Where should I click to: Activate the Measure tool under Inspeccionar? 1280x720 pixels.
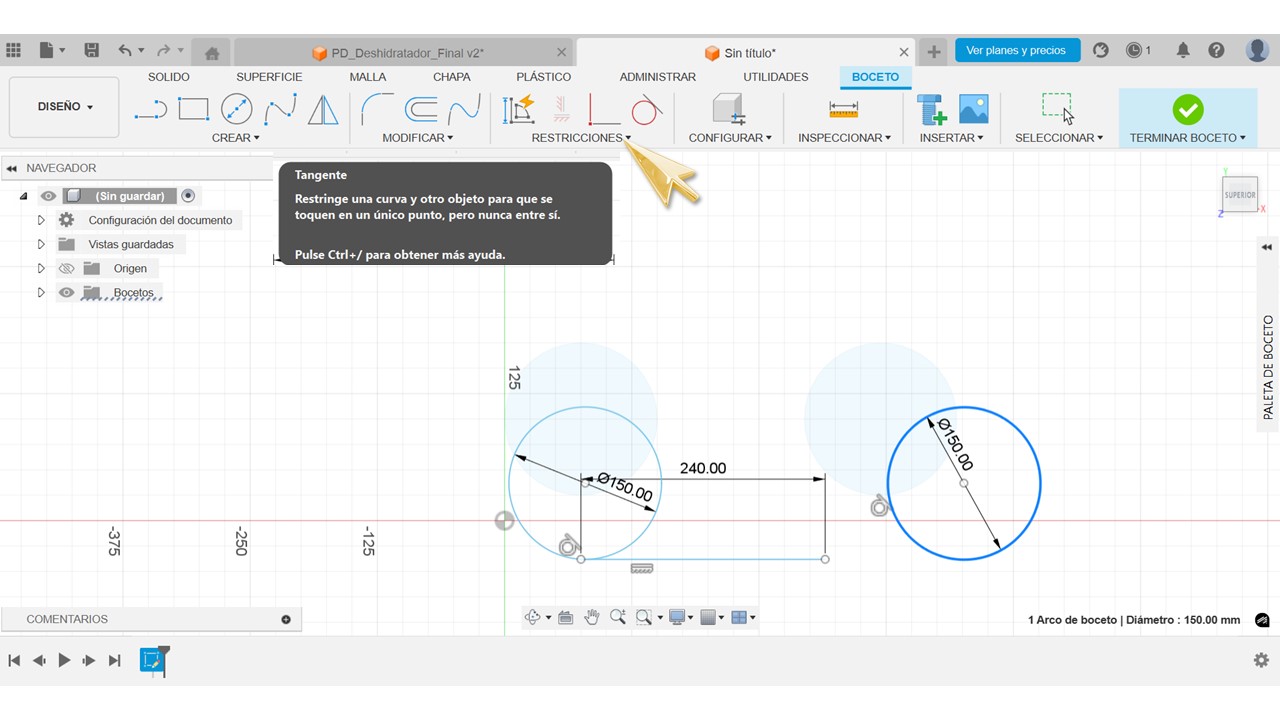pos(843,109)
